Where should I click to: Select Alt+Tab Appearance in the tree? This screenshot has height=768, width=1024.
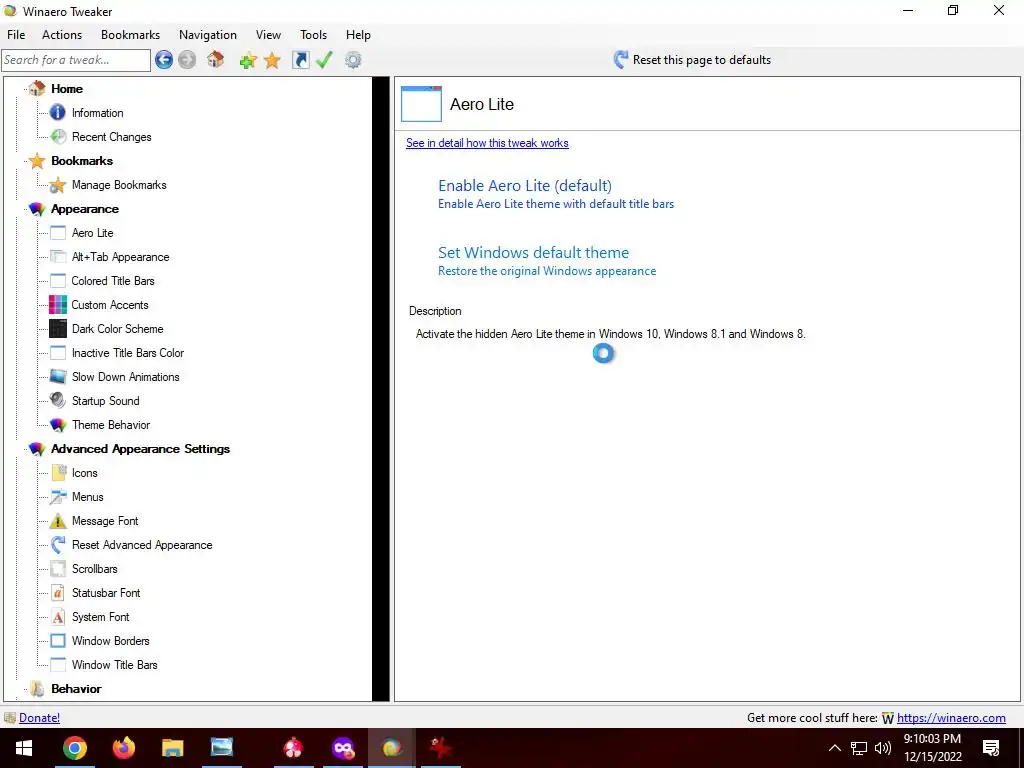(120, 257)
